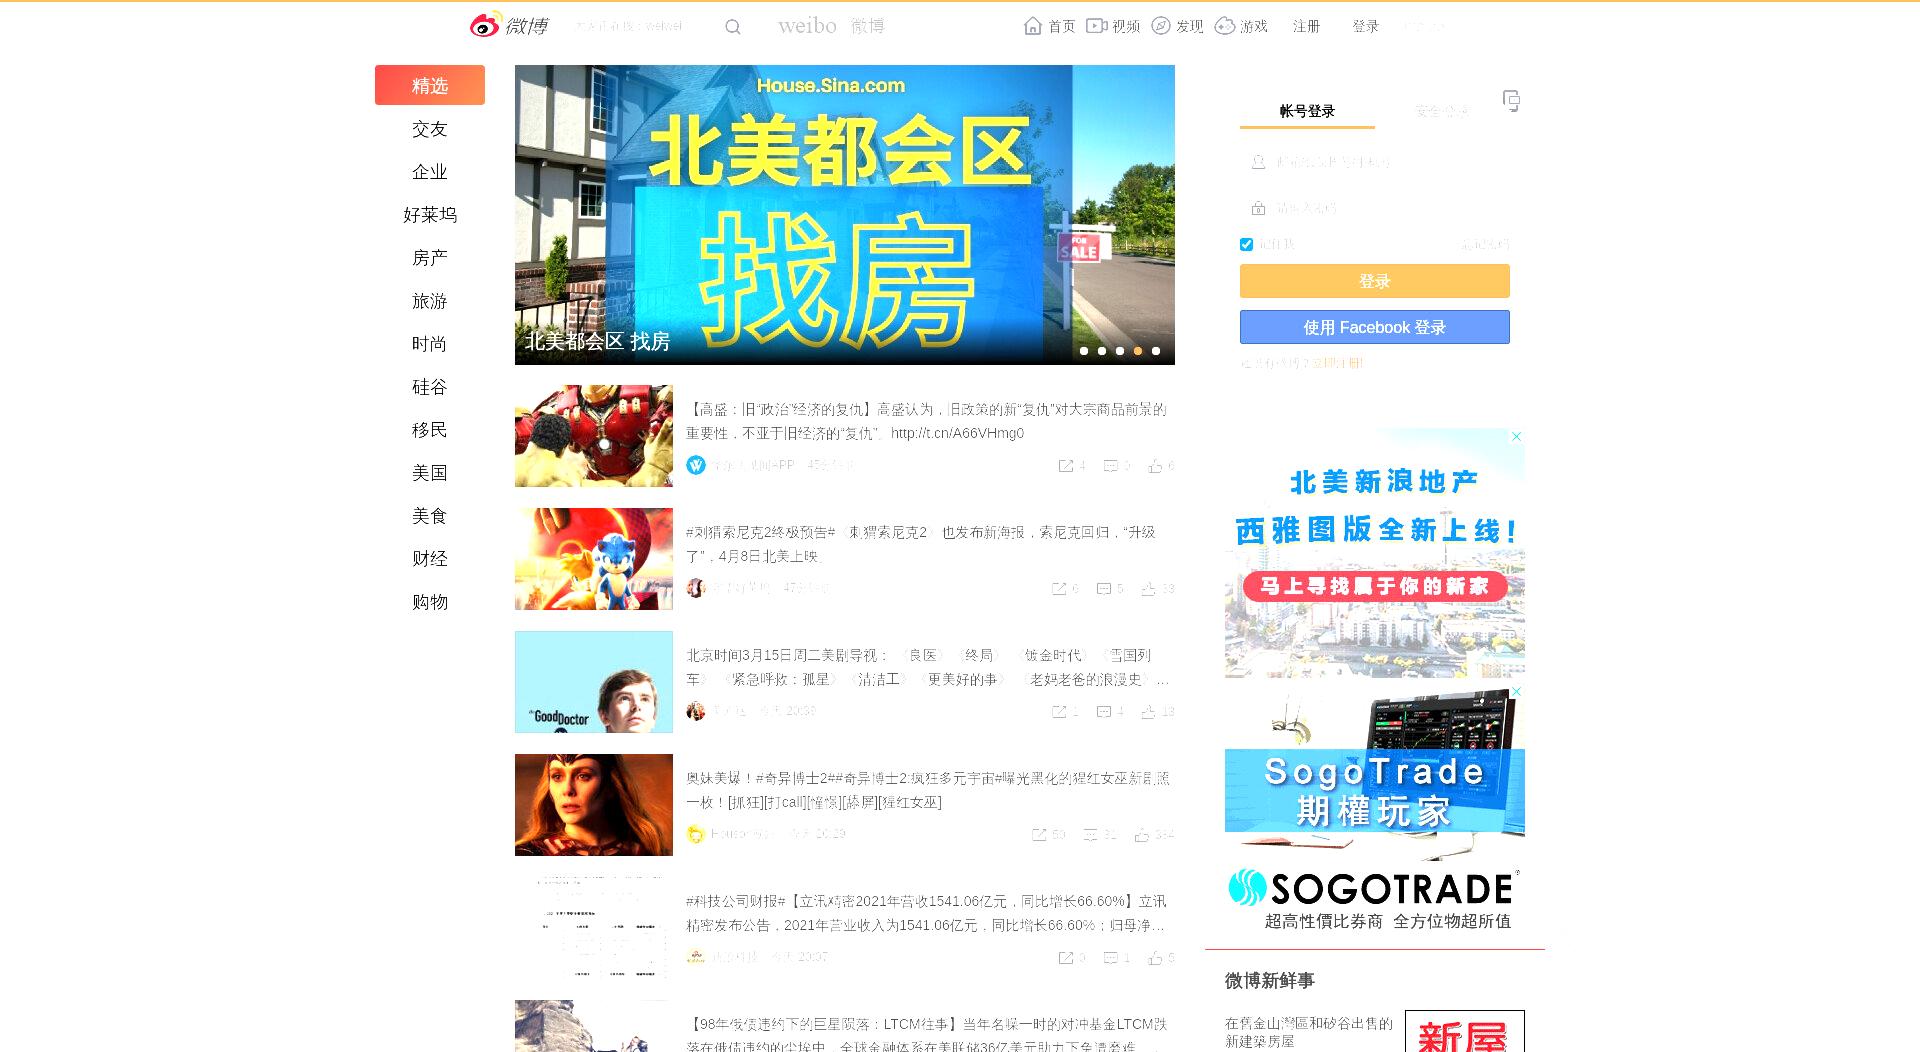The image size is (1920, 1052).
Task: Switch to 帐号登录 tab
Action: point(1307,111)
